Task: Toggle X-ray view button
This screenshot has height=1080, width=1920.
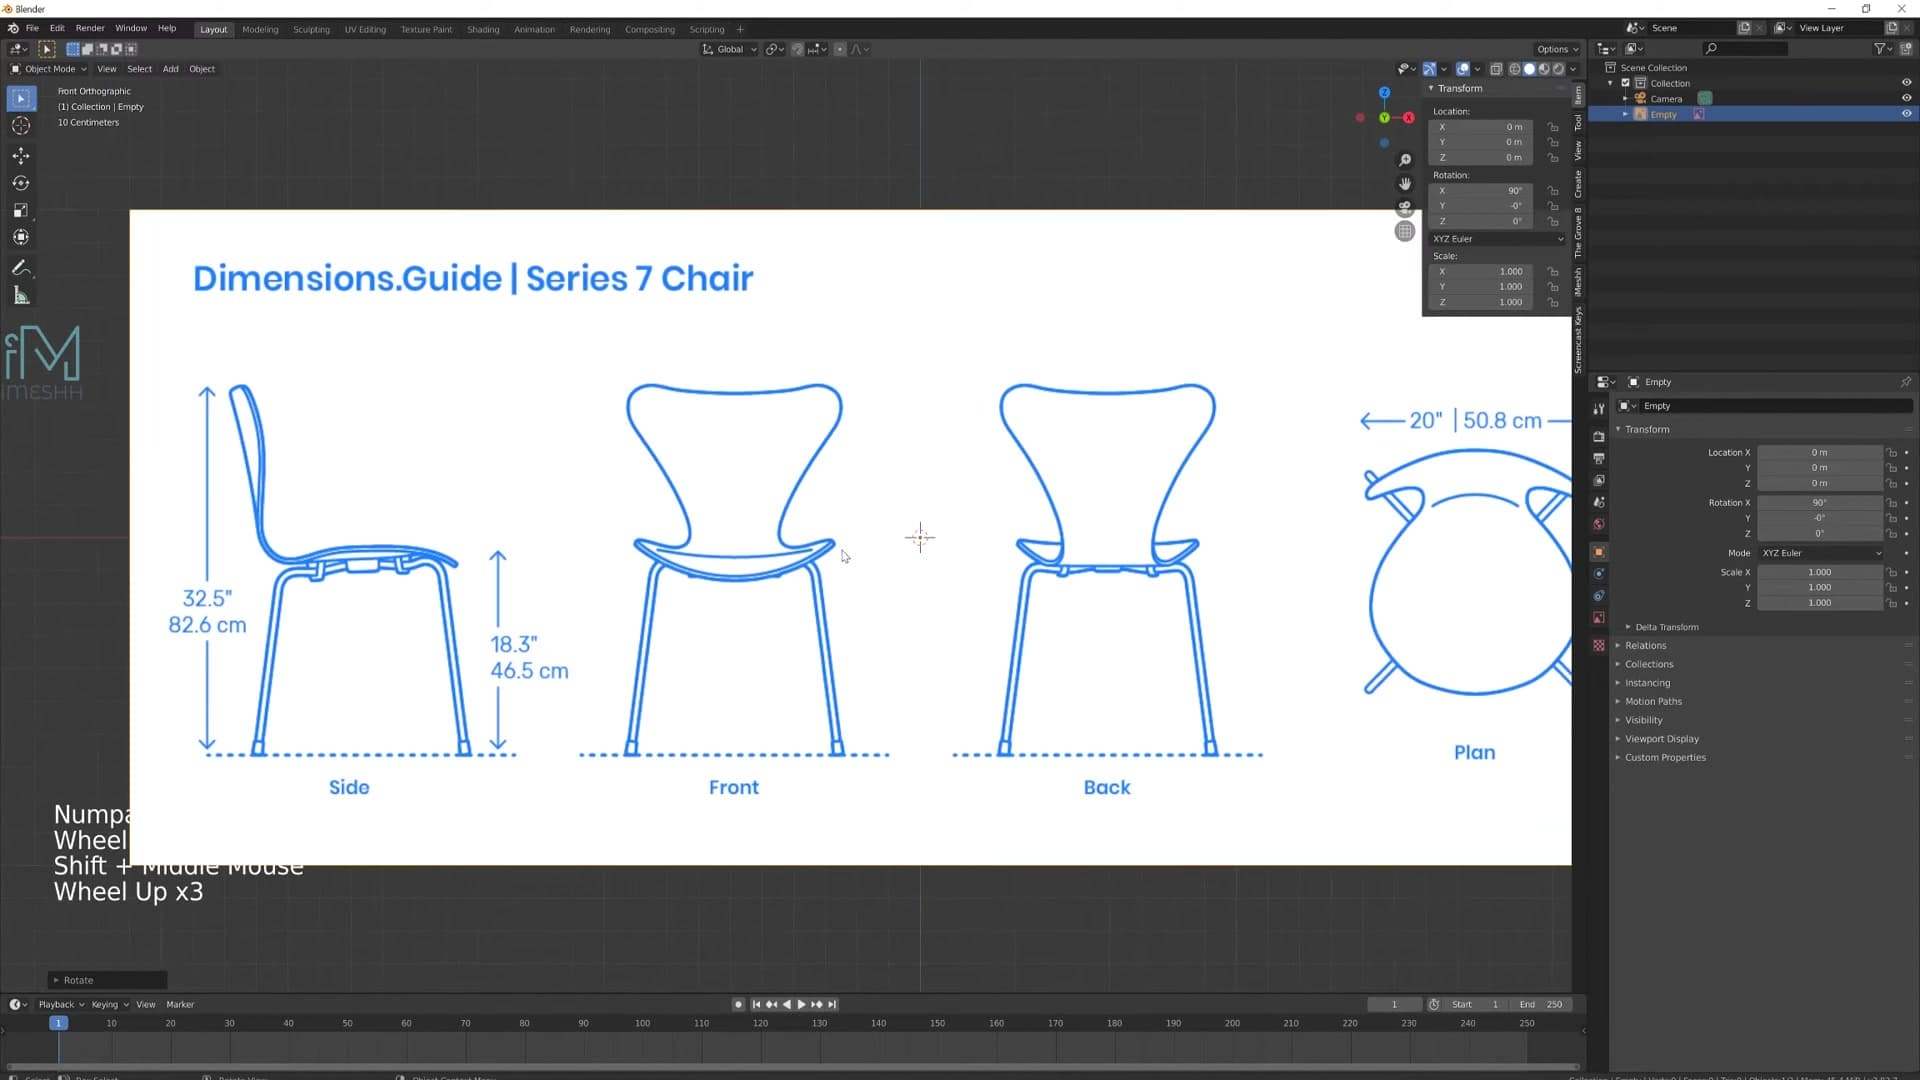Action: [1496, 69]
